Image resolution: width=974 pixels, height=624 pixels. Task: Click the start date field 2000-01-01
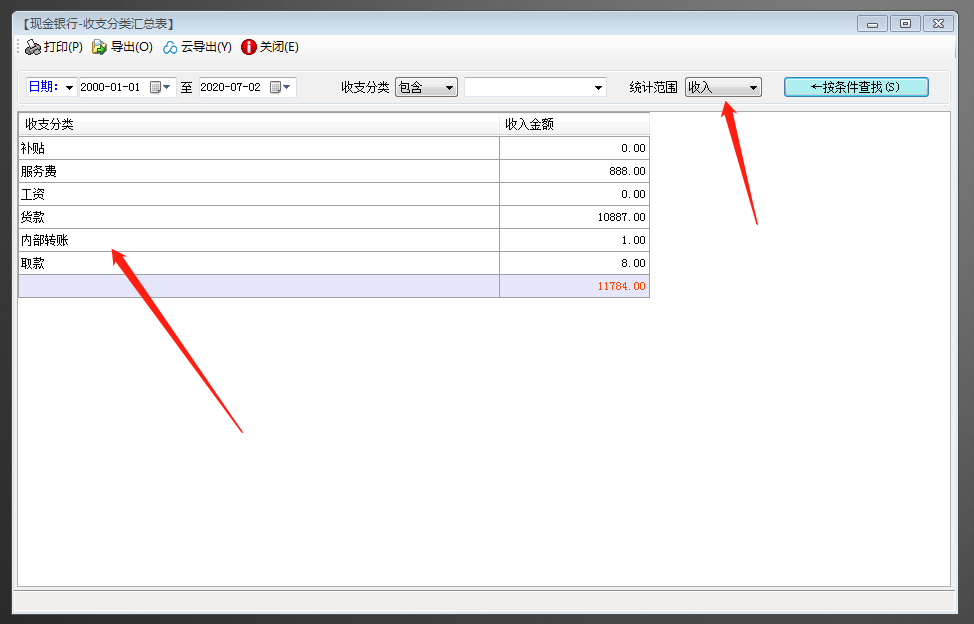pyautogui.click(x=111, y=87)
